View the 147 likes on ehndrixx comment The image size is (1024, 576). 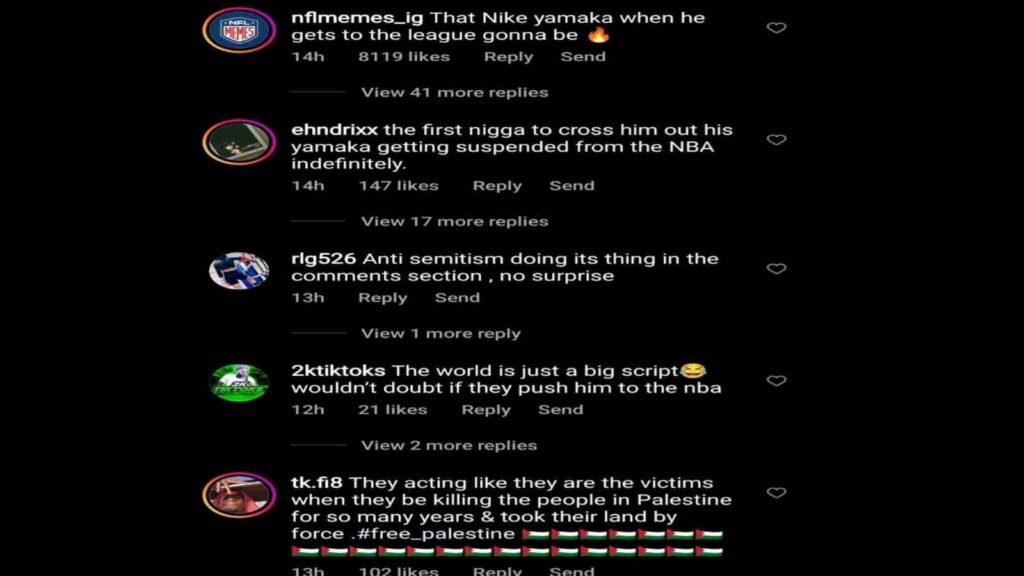(398, 185)
